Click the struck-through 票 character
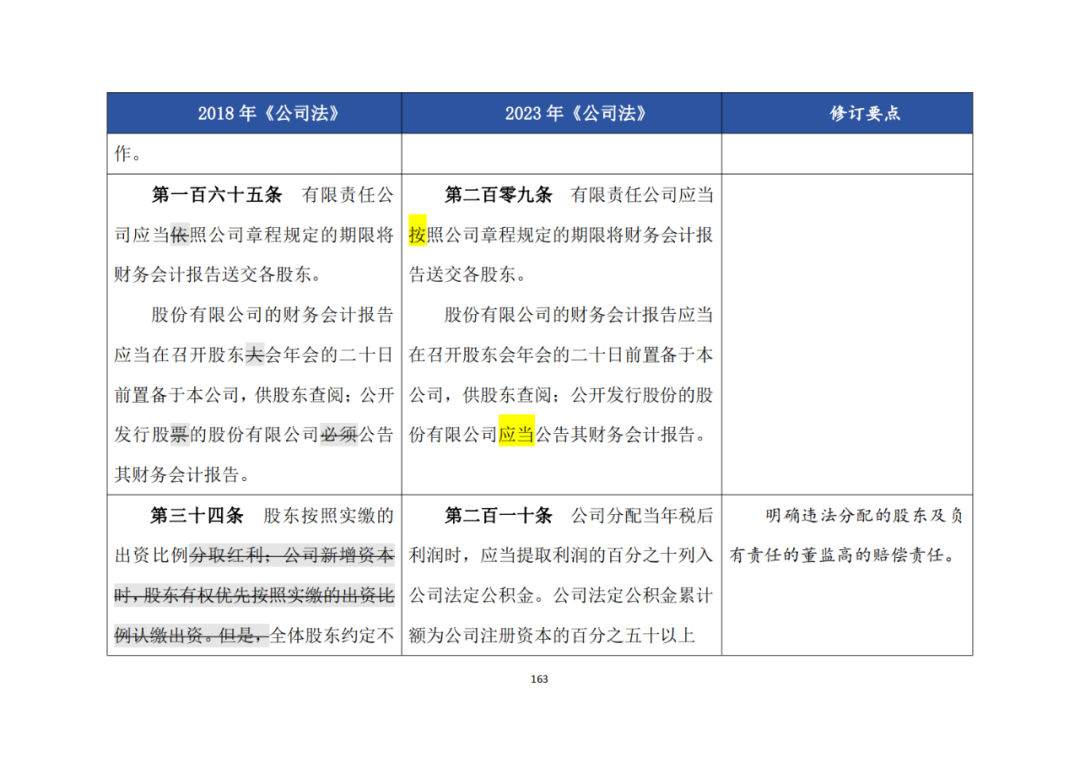The height and width of the screenshot is (763, 1080). (x=180, y=435)
